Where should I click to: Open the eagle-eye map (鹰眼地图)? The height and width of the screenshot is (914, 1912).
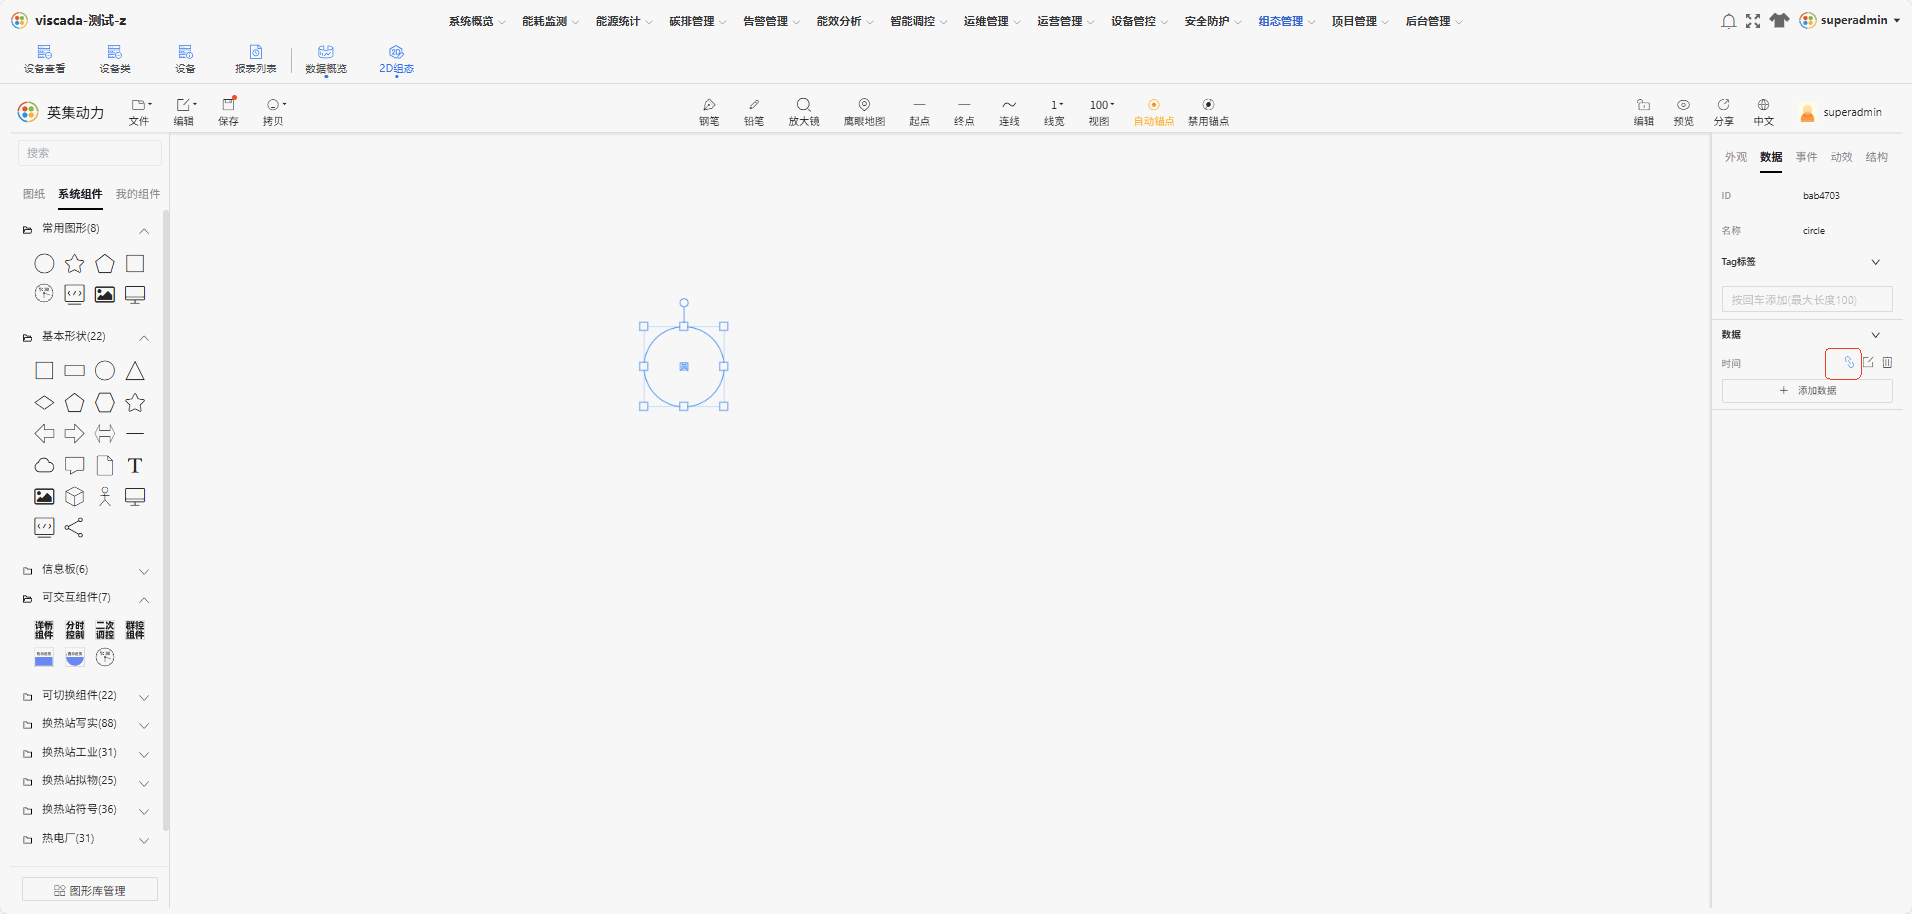pos(864,112)
